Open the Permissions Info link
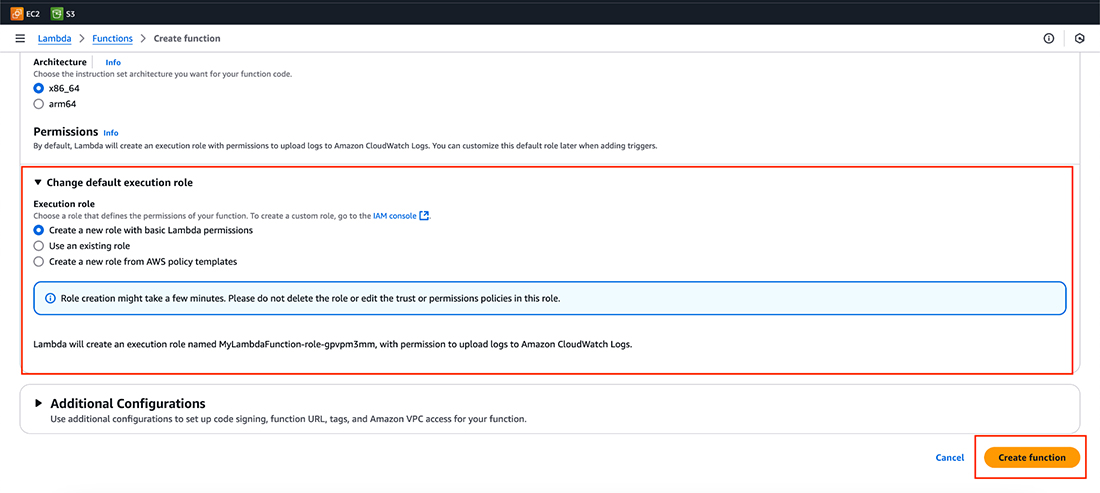 [x=111, y=133]
